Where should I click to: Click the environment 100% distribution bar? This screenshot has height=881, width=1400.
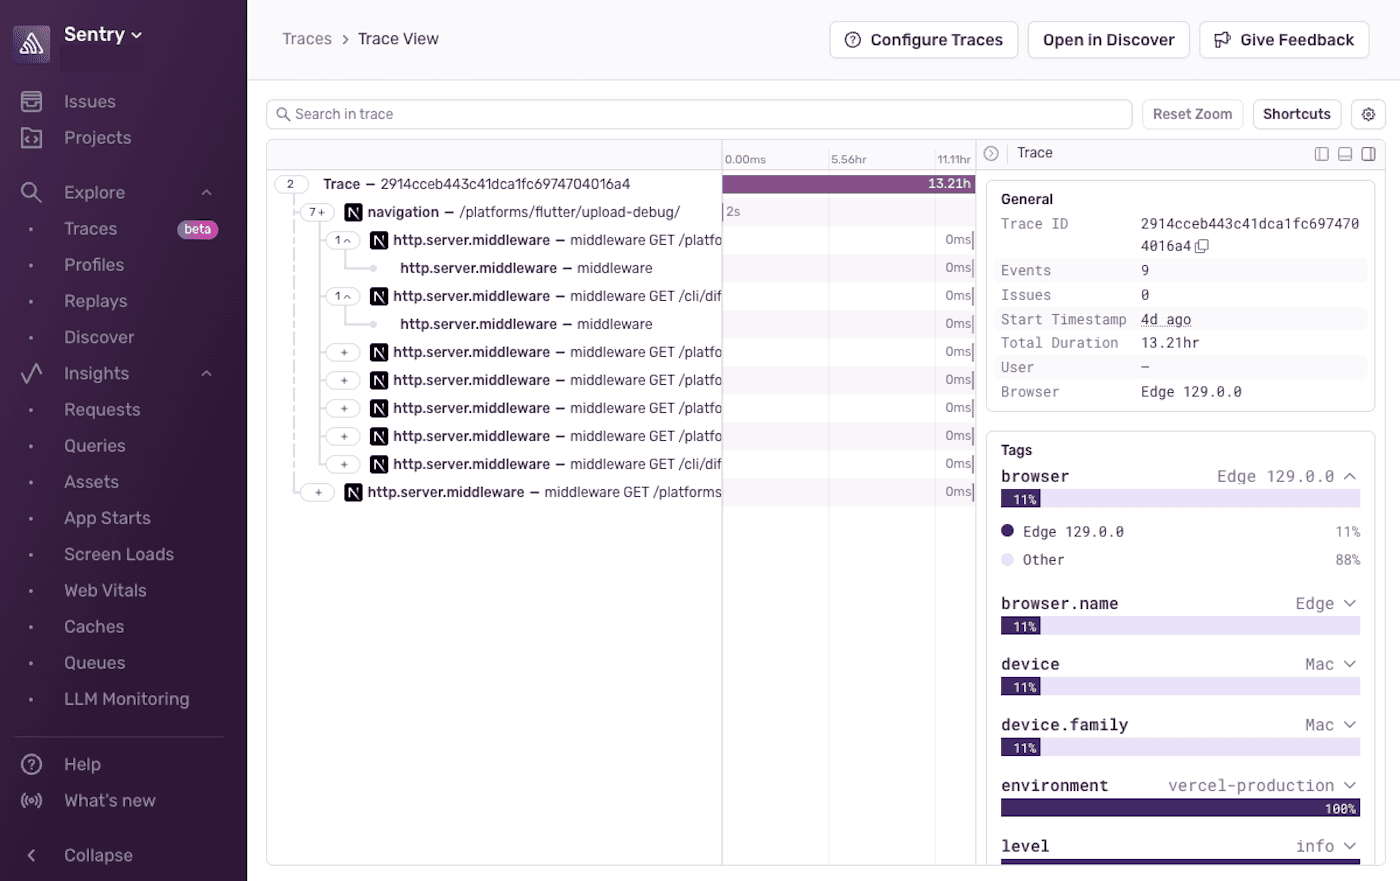coord(1180,807)
